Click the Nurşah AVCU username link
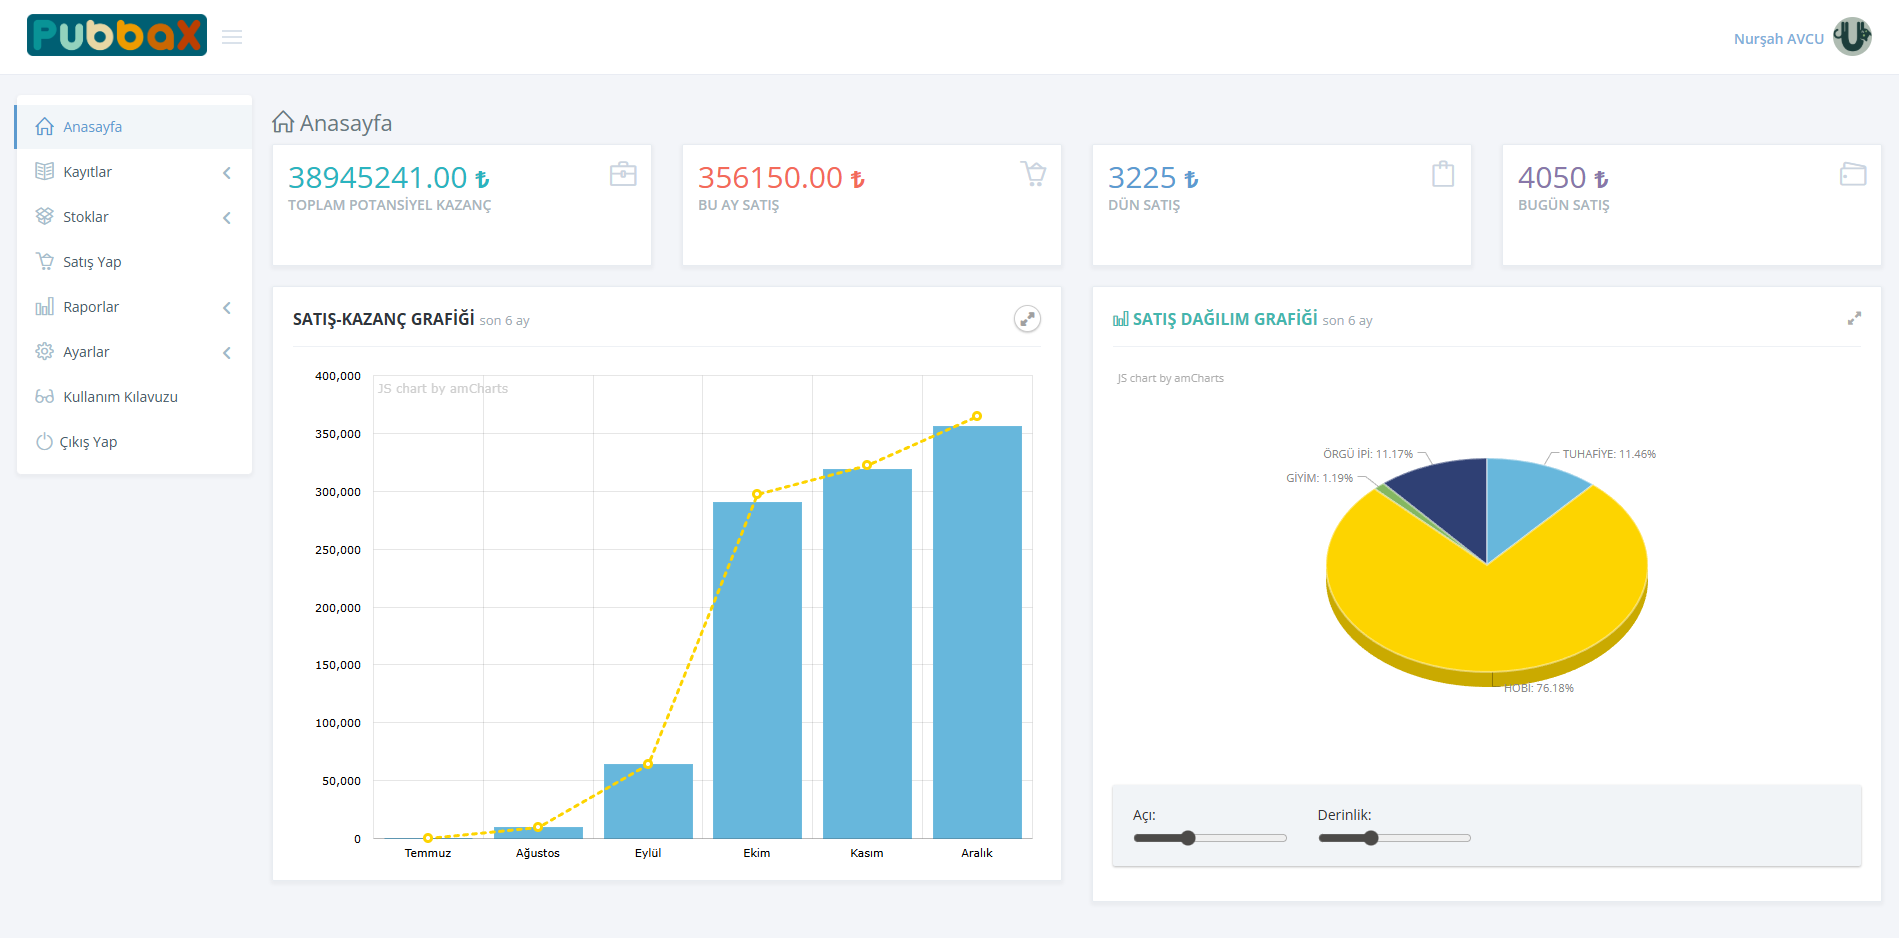 (1778, 39)
